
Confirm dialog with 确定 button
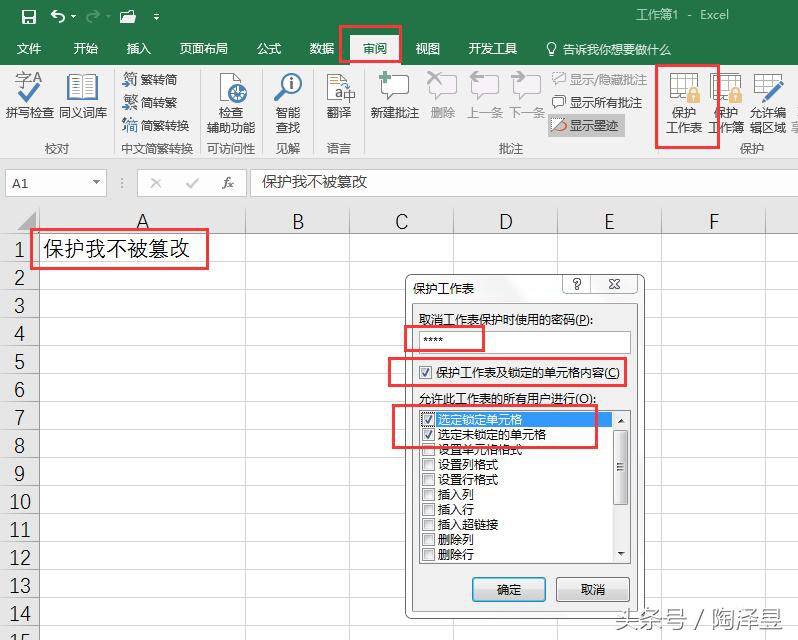coord(509,590)
